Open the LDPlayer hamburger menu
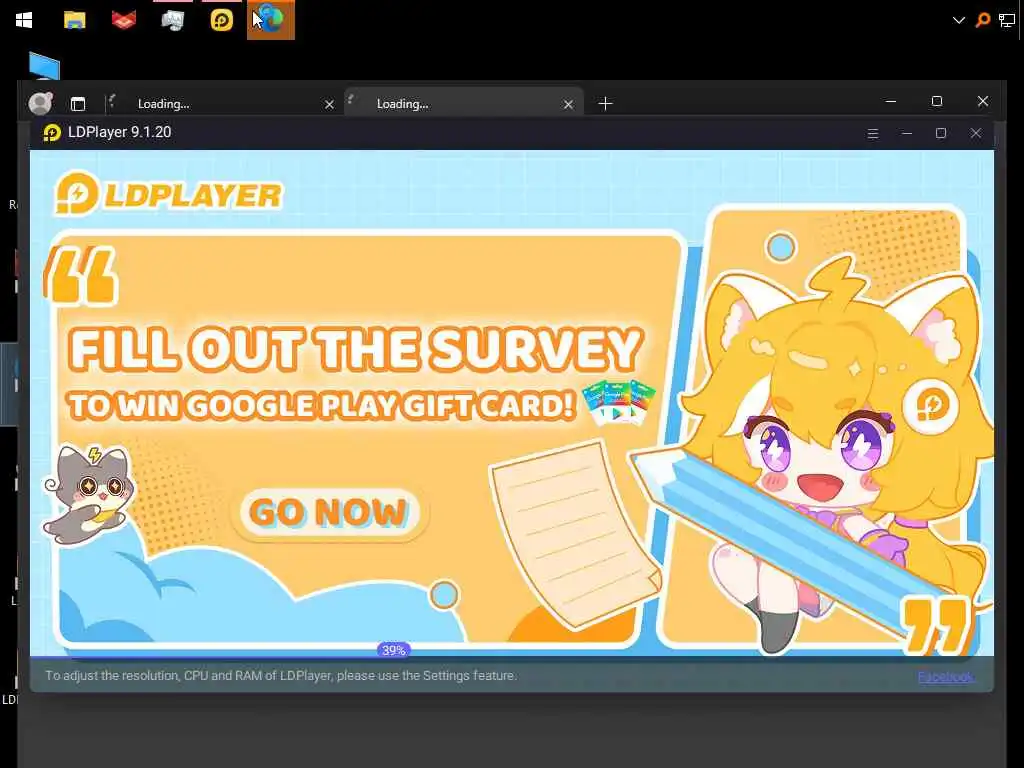Viewport: 1024px width, 768px height. 872,133
